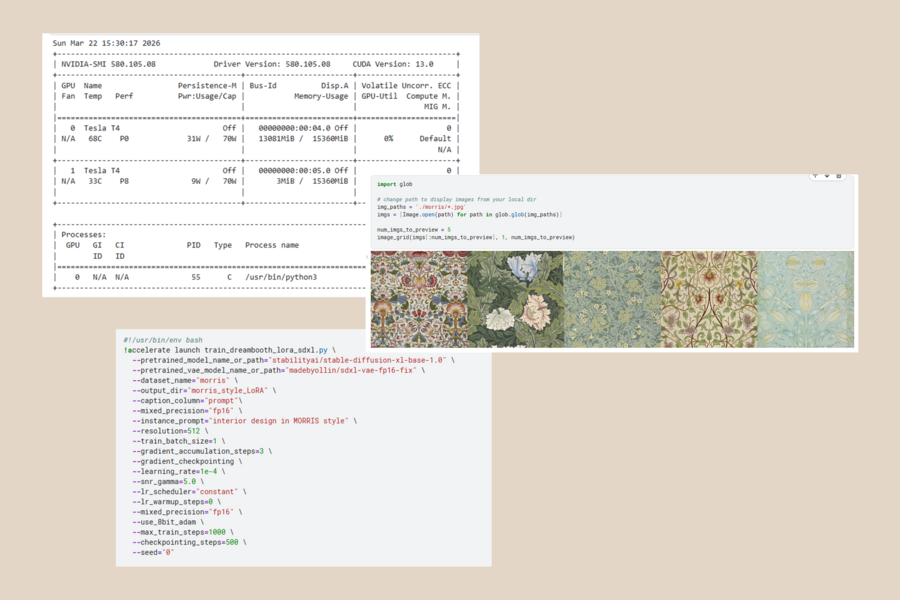Select the dark green tulip pattern image
Screen dimensions: 900x600
pyautogui.click(x=516, y=299)
